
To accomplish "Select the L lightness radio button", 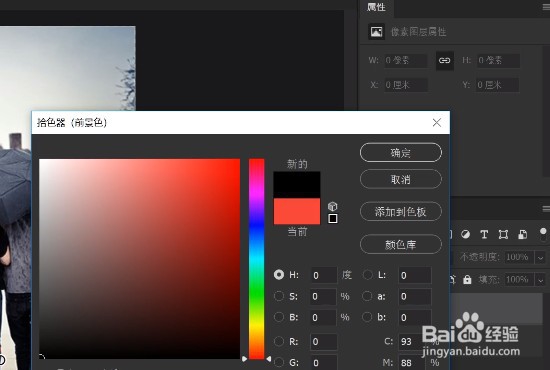I will (367, 275).
